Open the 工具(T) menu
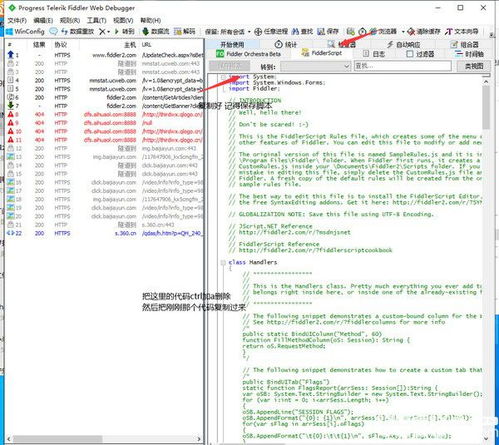The width and height of the screenshot is (499, 445). pyautogui.click(x=96, y=20)
